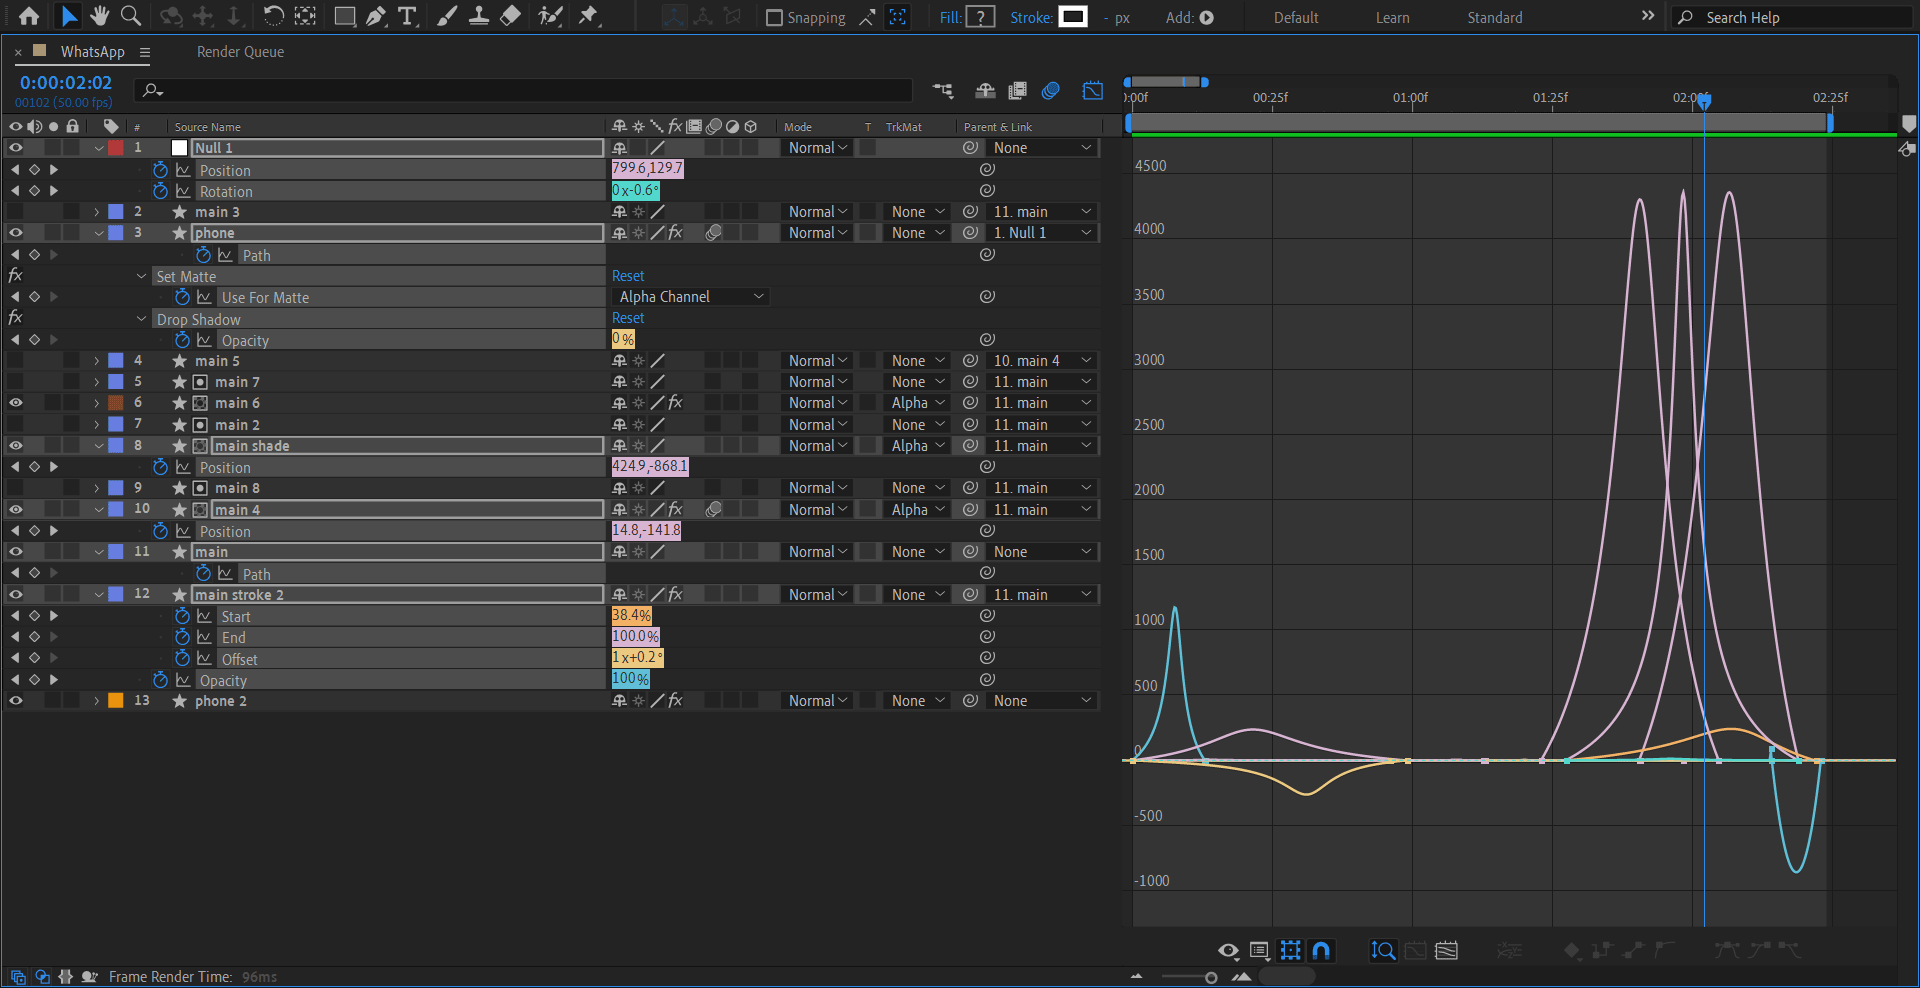Choose the Hand tool
Screen dimensions: 1920x988
tap(100, 16)
